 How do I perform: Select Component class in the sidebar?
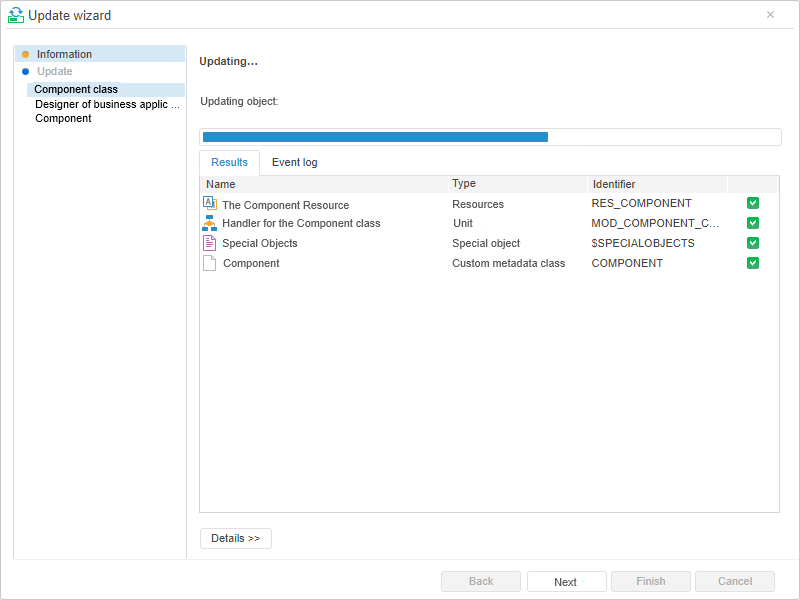click(x=76, y=89)
